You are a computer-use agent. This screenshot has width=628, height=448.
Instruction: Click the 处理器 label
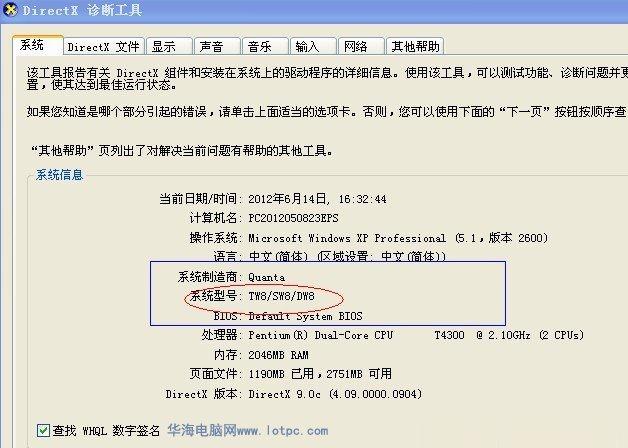[222, 335]
